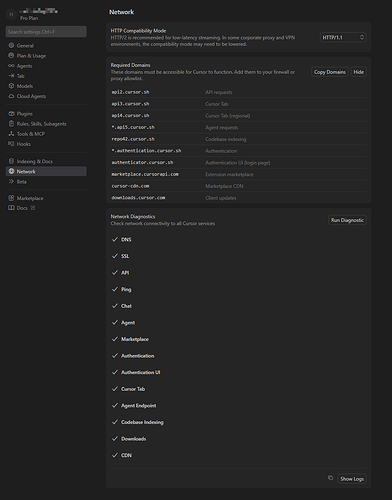Click the Client updates description text
The width and height of the screenshot is (392, 500).
pyautogui.click(x=221, y=198)
